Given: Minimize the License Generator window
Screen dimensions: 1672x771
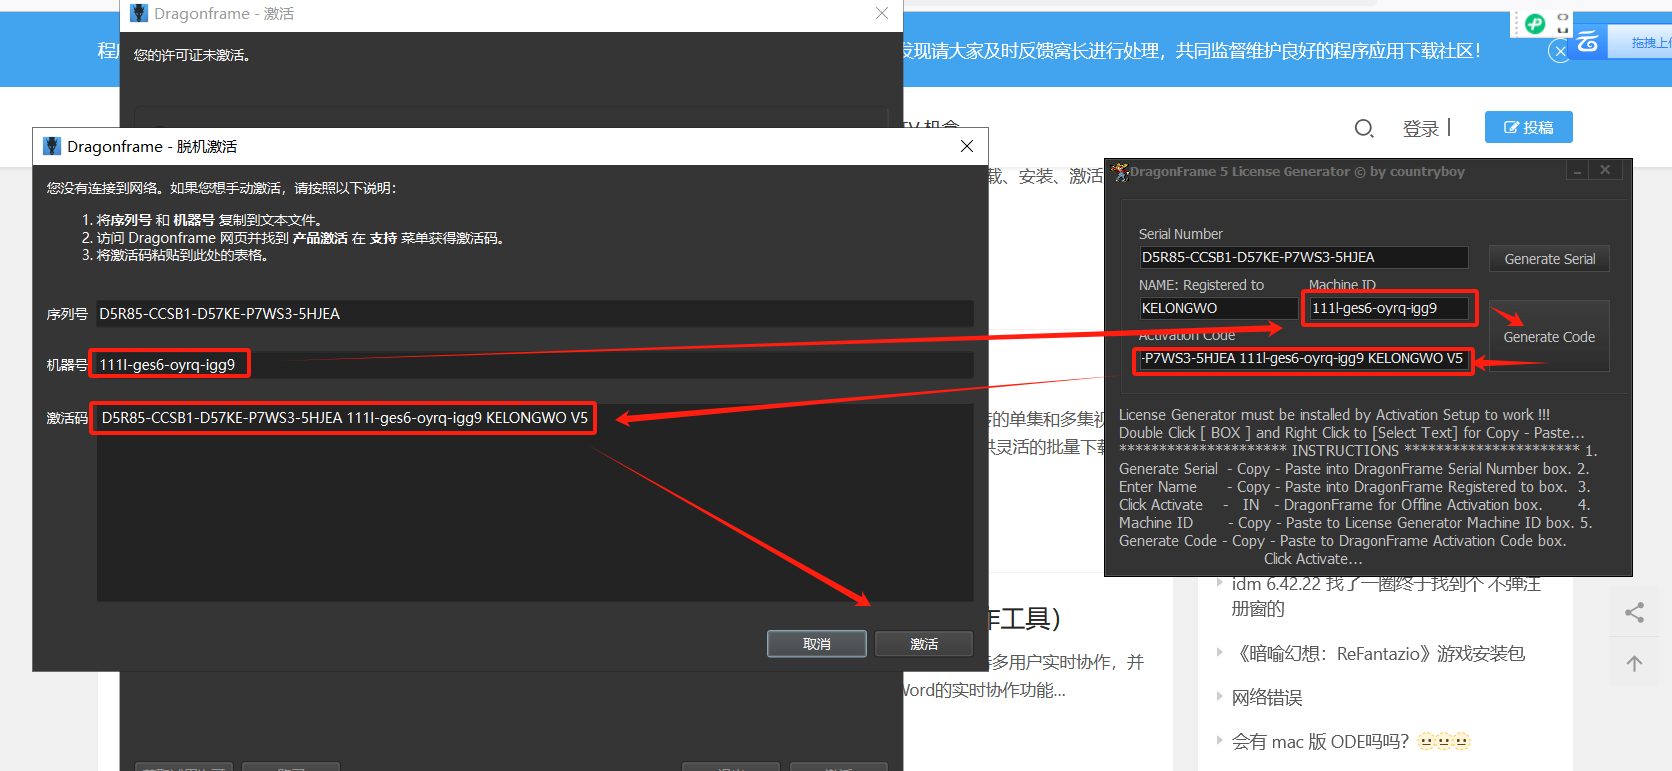Looking at the screenshot, I should coord(1578,171).
